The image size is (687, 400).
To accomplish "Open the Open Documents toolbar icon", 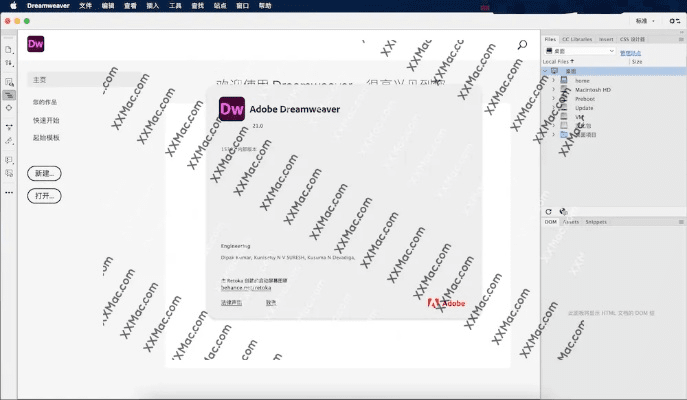I will (x=9, y=49).
